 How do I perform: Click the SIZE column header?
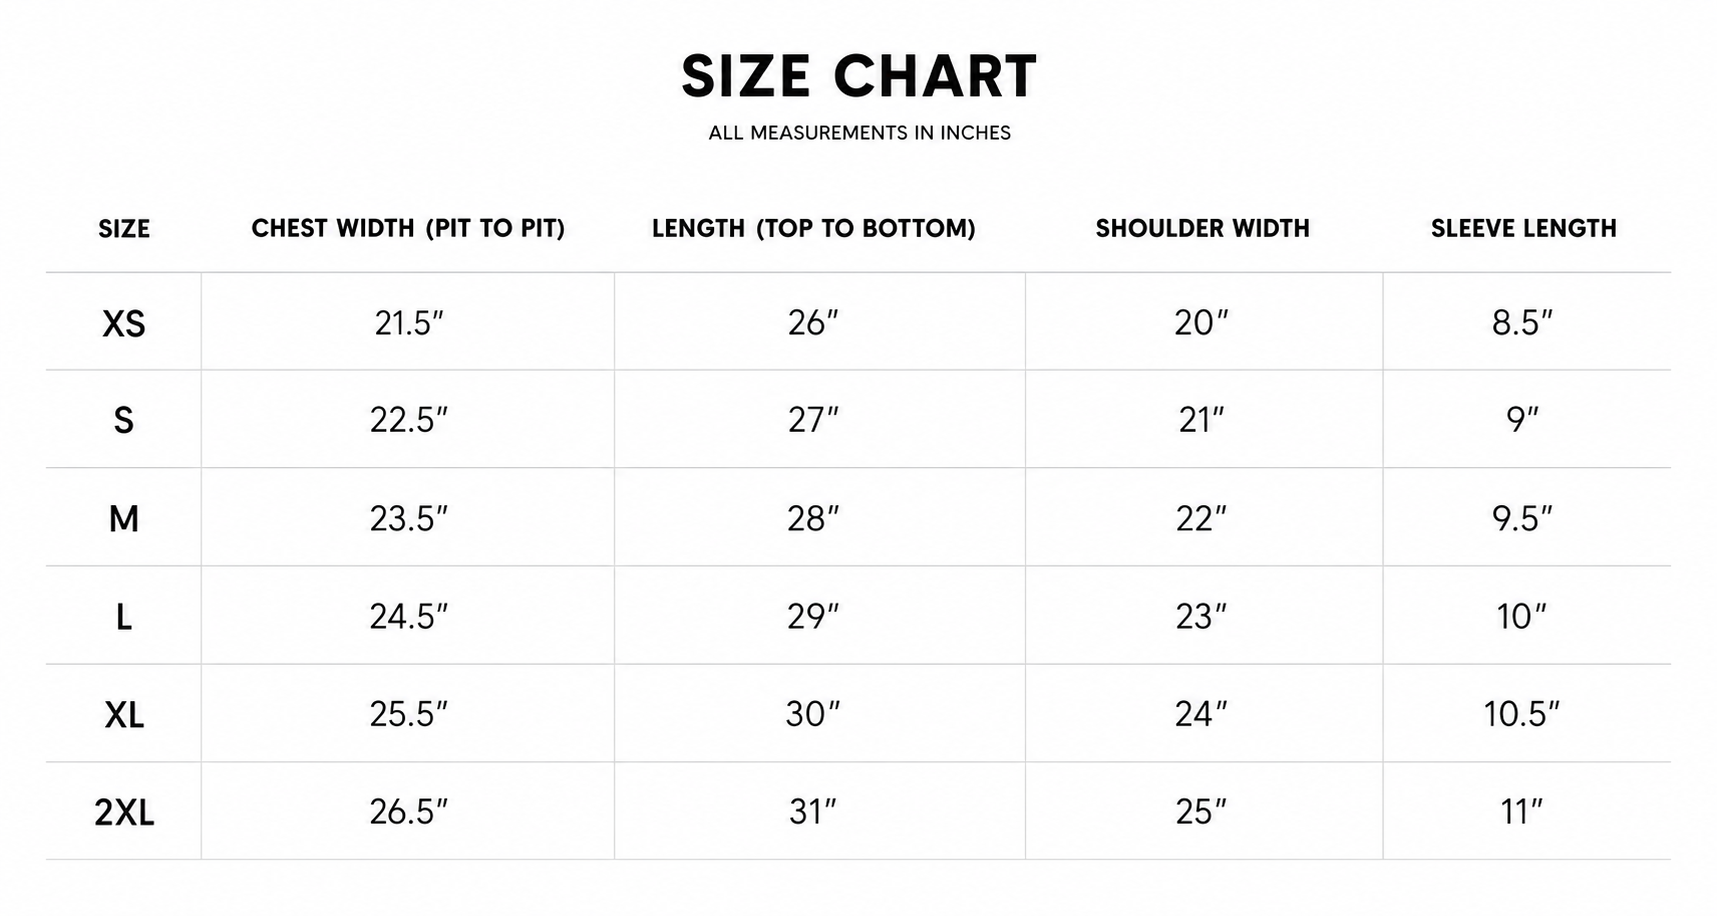click(x=124, y=229)
